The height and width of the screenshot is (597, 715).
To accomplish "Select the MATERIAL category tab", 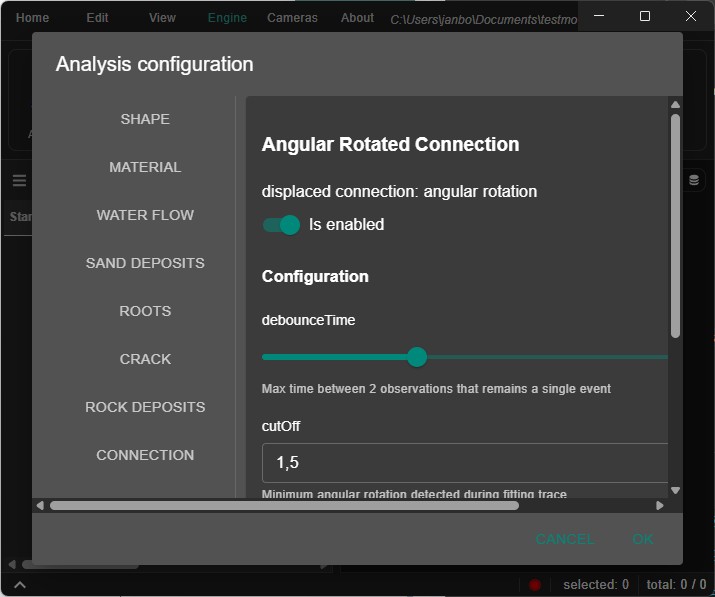I will click(x=145, y=167).
